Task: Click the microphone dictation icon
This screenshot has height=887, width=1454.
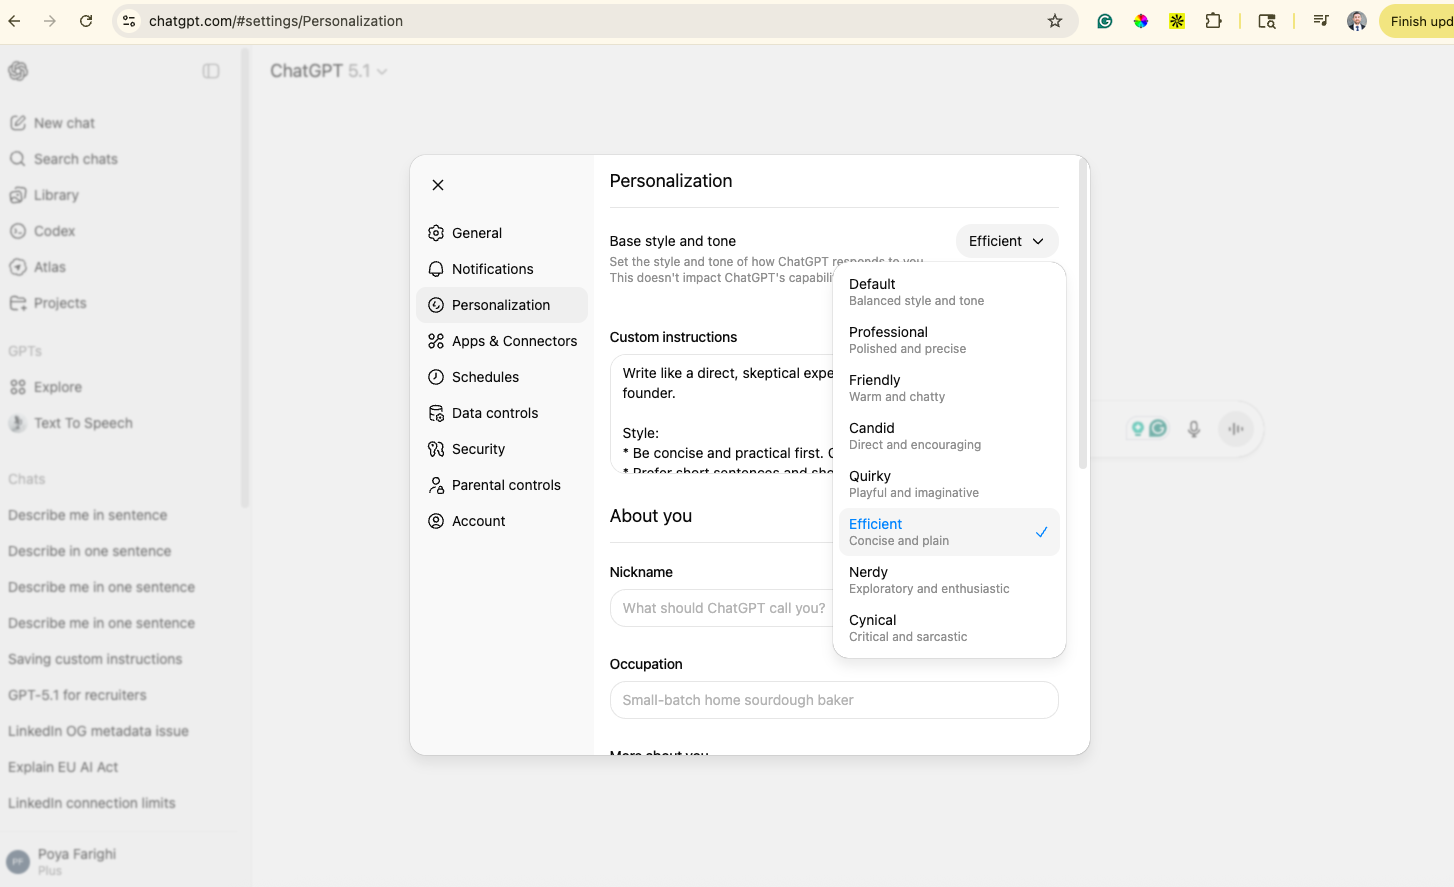Action: pos(1194,429)
